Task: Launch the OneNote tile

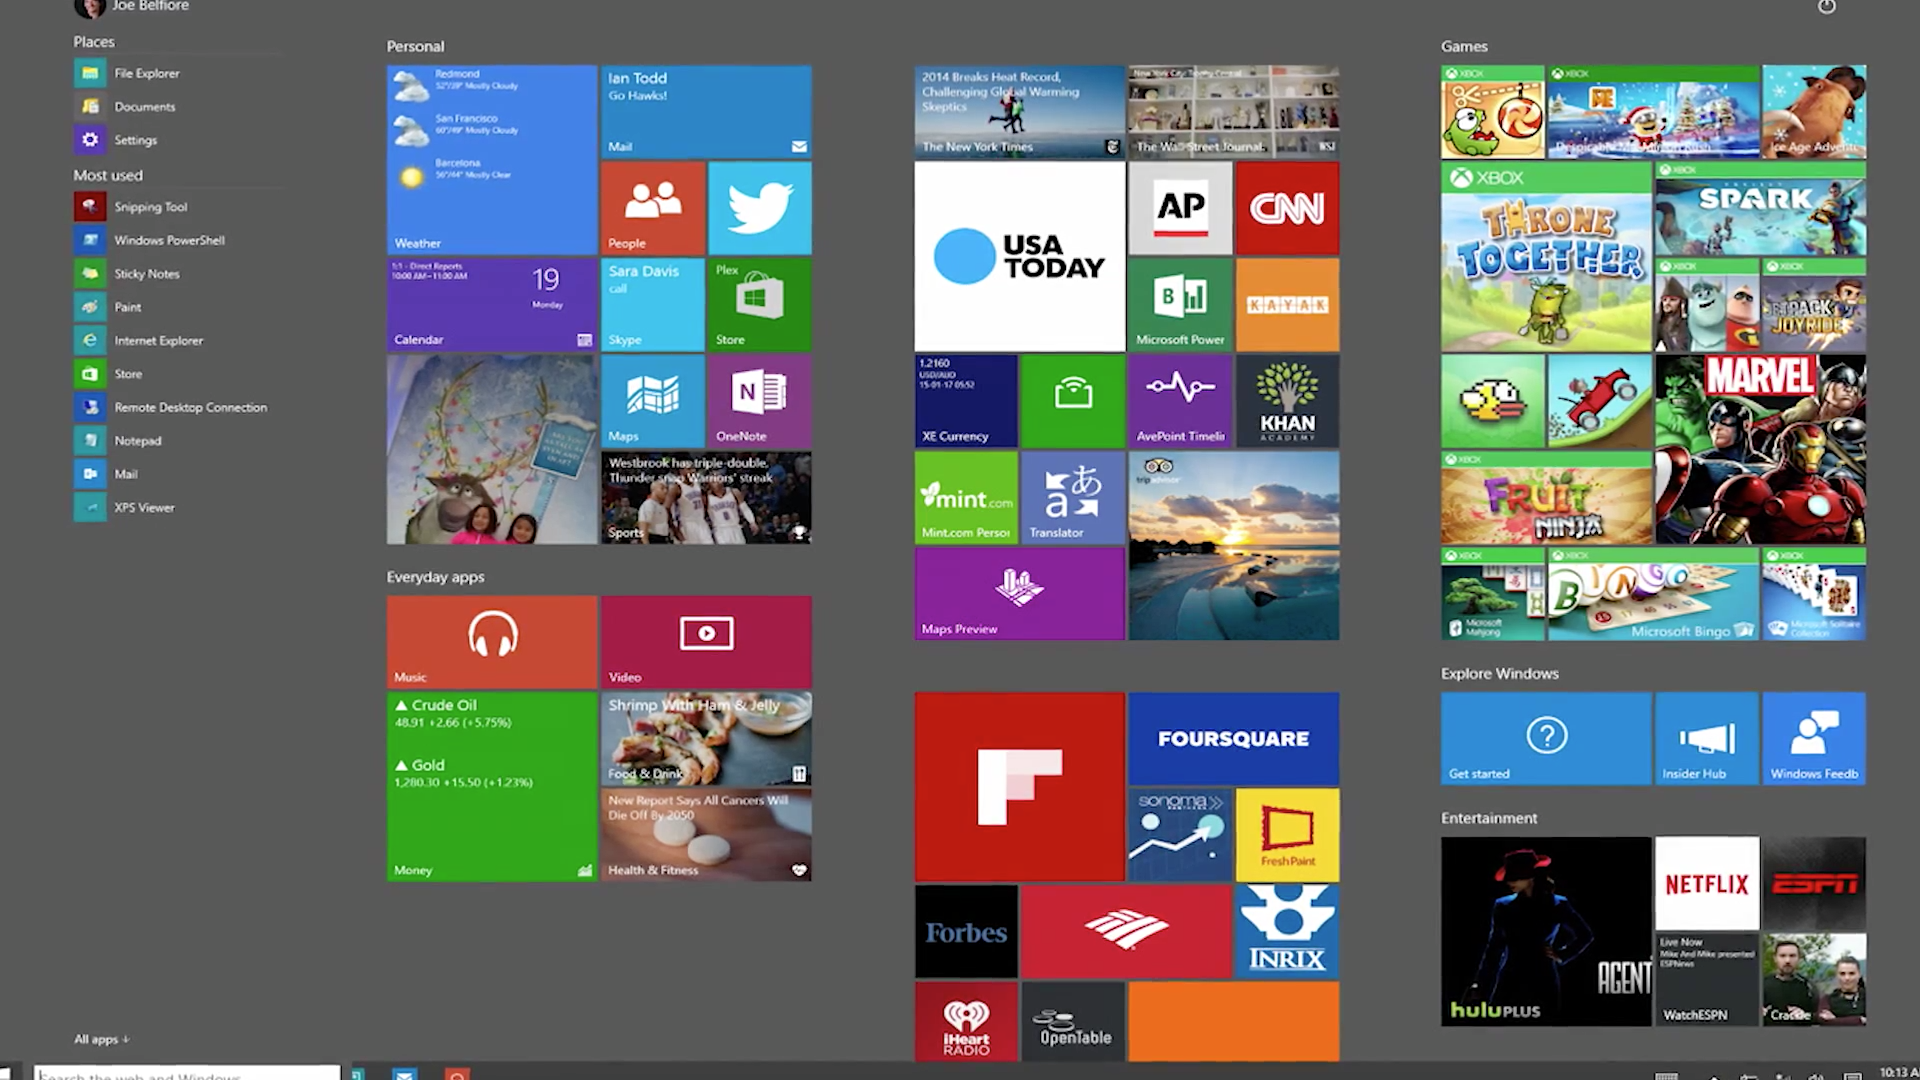Action: (x=759, y=401)
